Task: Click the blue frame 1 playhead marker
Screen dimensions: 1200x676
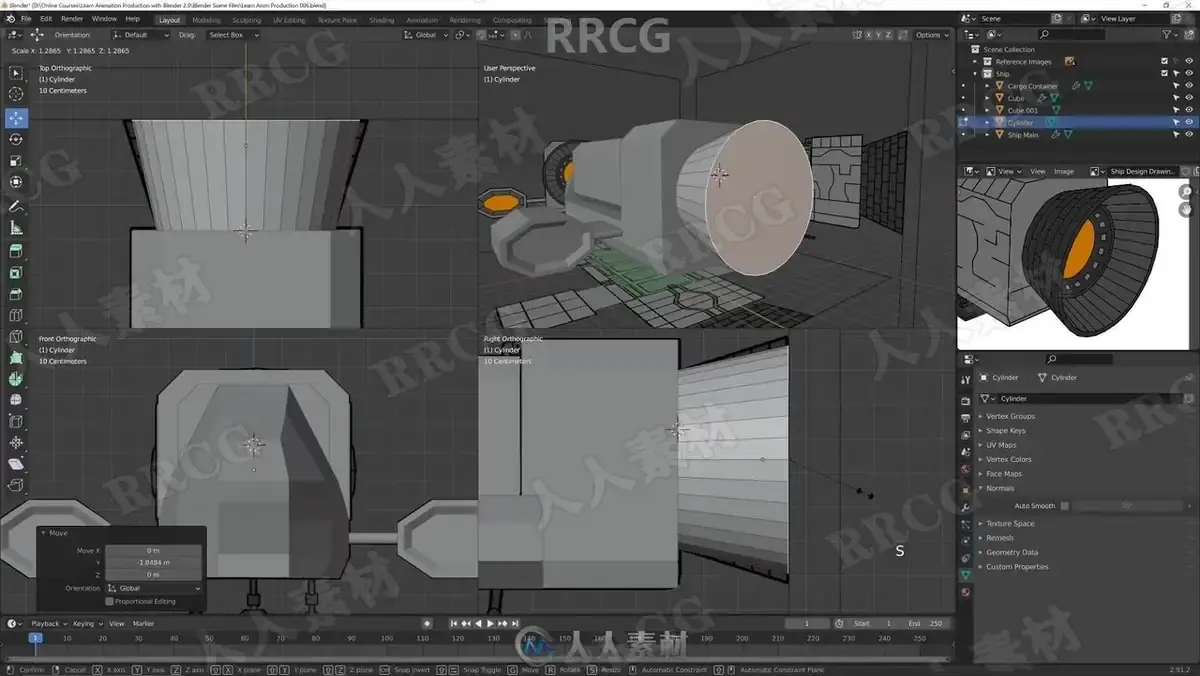Action: point(36,637)
